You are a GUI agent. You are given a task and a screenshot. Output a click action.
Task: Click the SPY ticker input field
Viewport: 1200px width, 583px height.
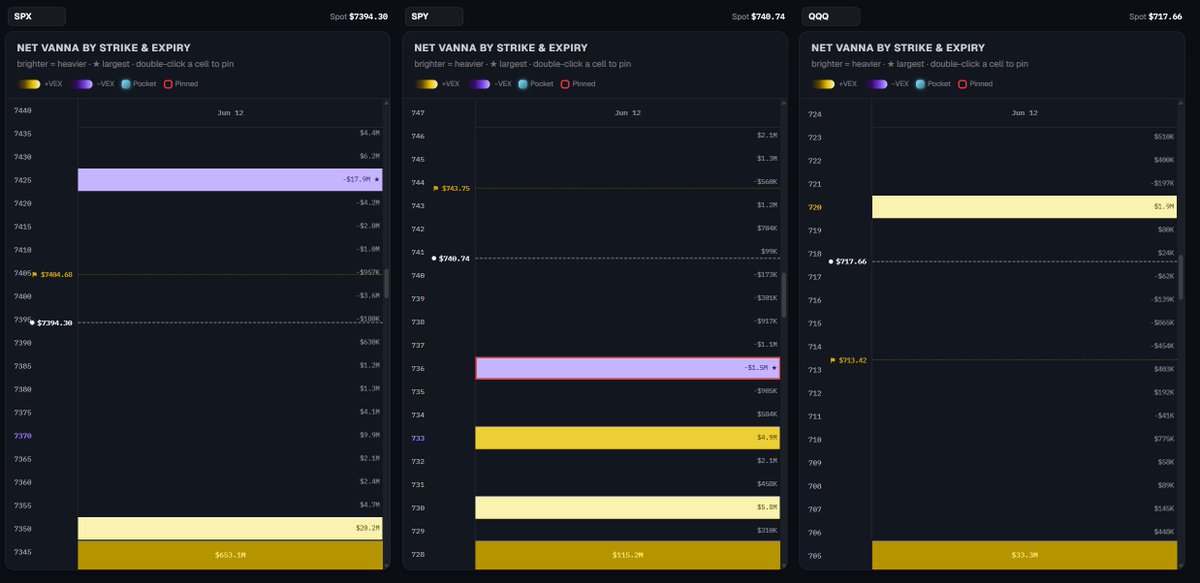pyautogui.click(x=434, y=16)
